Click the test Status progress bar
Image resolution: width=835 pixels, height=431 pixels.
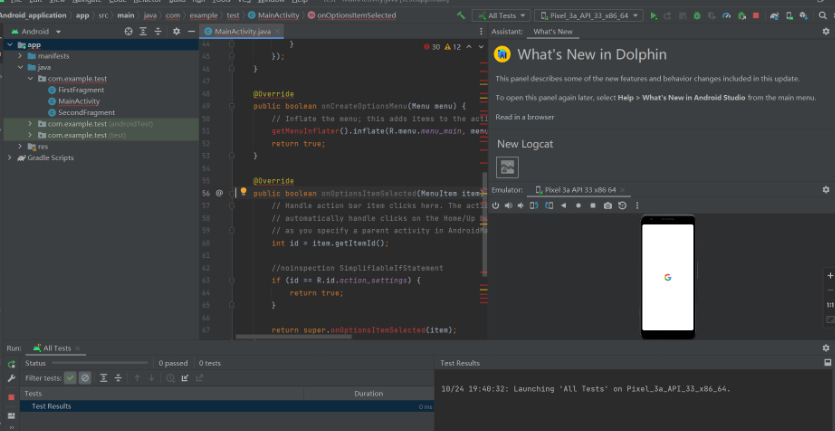pyautogui.click(x=100, y=363)
